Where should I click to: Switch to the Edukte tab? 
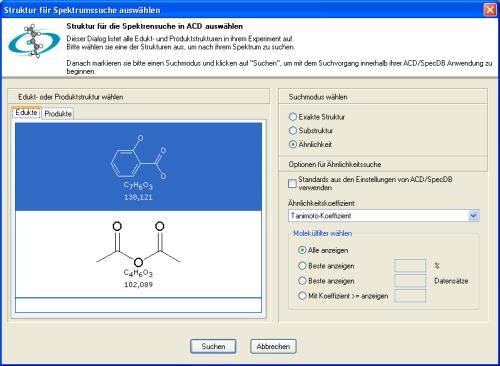coord(26,113)
